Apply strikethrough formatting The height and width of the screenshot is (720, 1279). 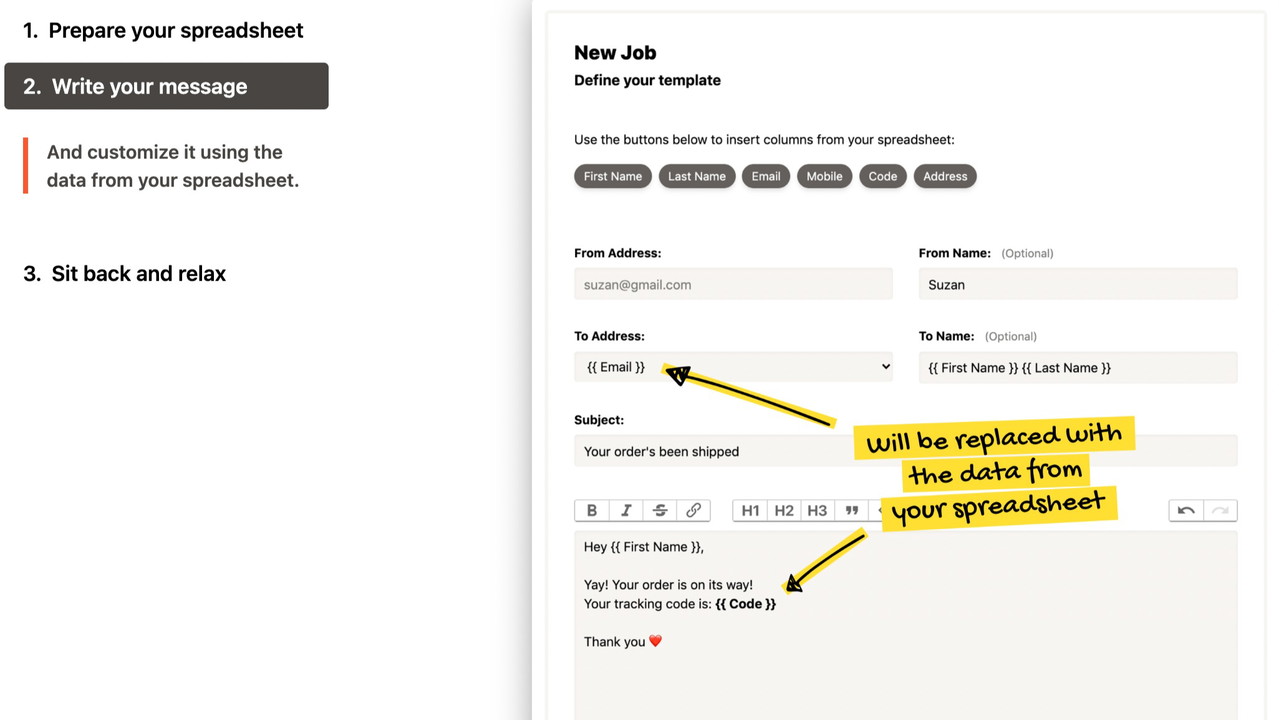pos(660,510)
